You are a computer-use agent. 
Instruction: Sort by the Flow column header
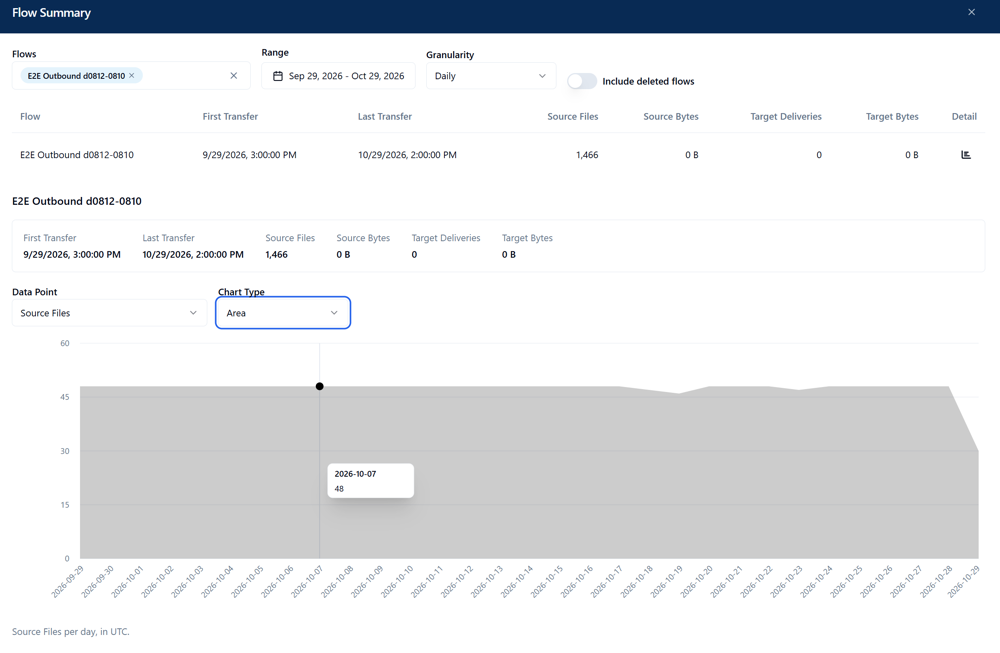tap(30, 116)
